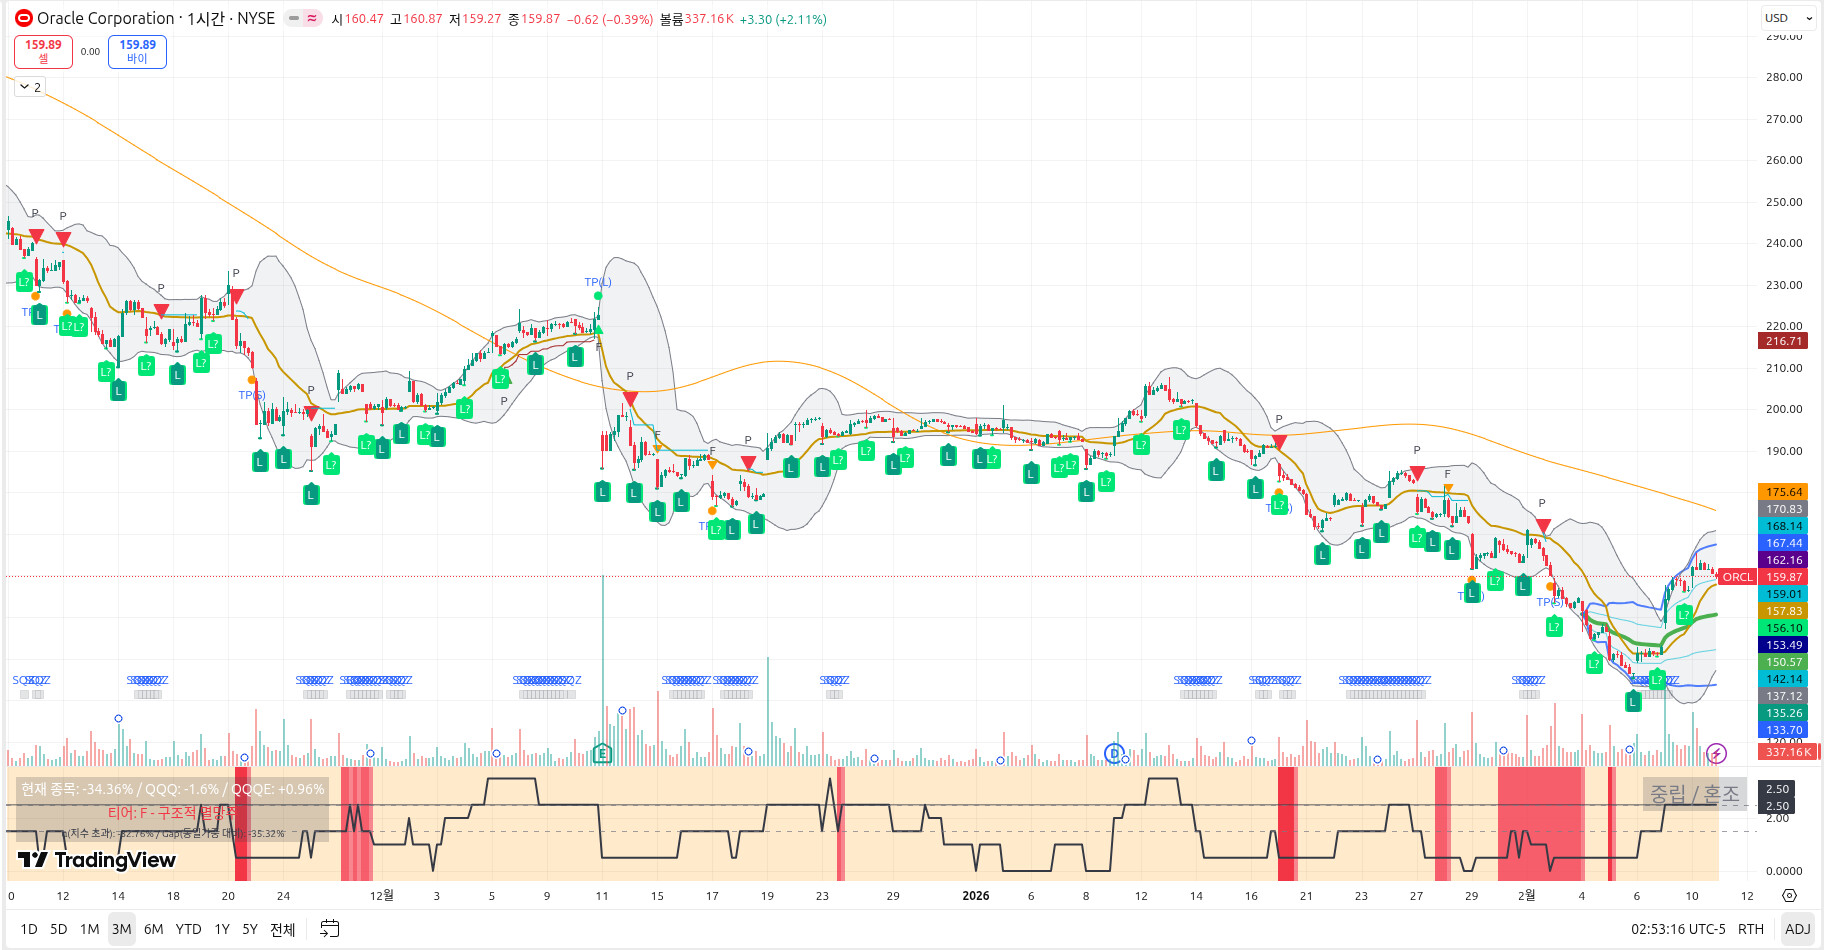Select the 1D time range

[x=29, y=929]
